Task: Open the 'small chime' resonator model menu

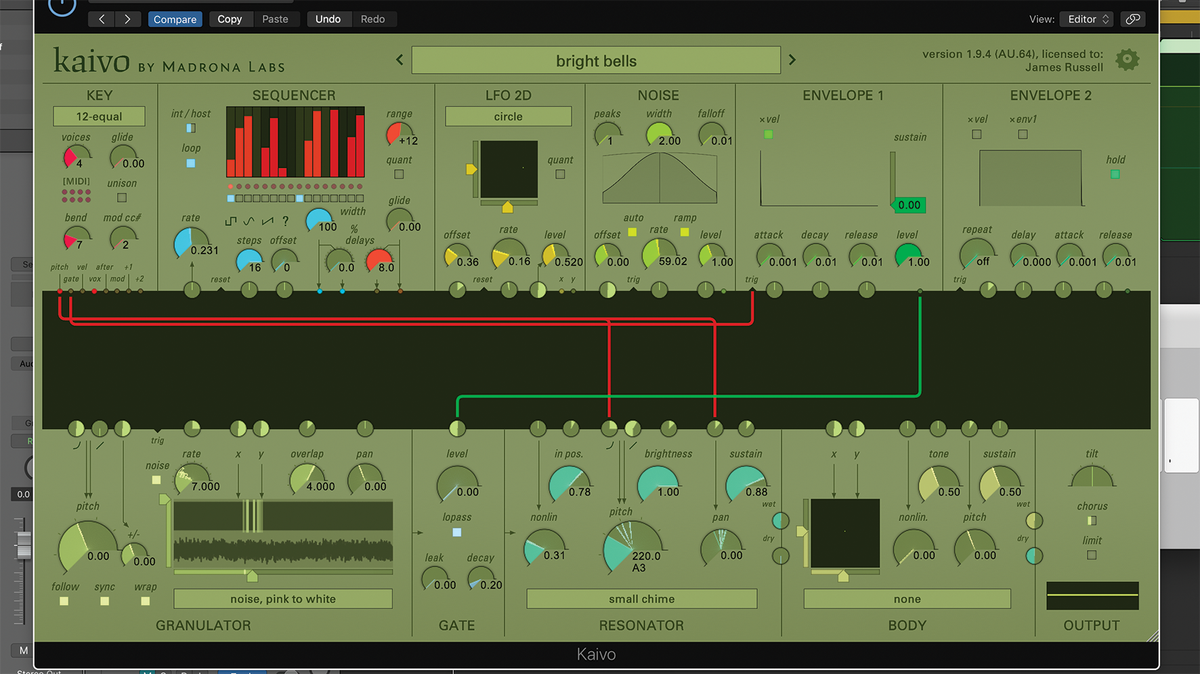Action: click(641, 598)
